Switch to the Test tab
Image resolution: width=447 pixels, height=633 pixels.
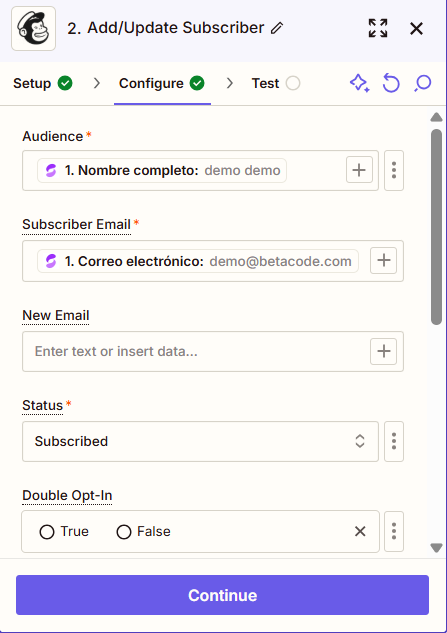(276, 84)
